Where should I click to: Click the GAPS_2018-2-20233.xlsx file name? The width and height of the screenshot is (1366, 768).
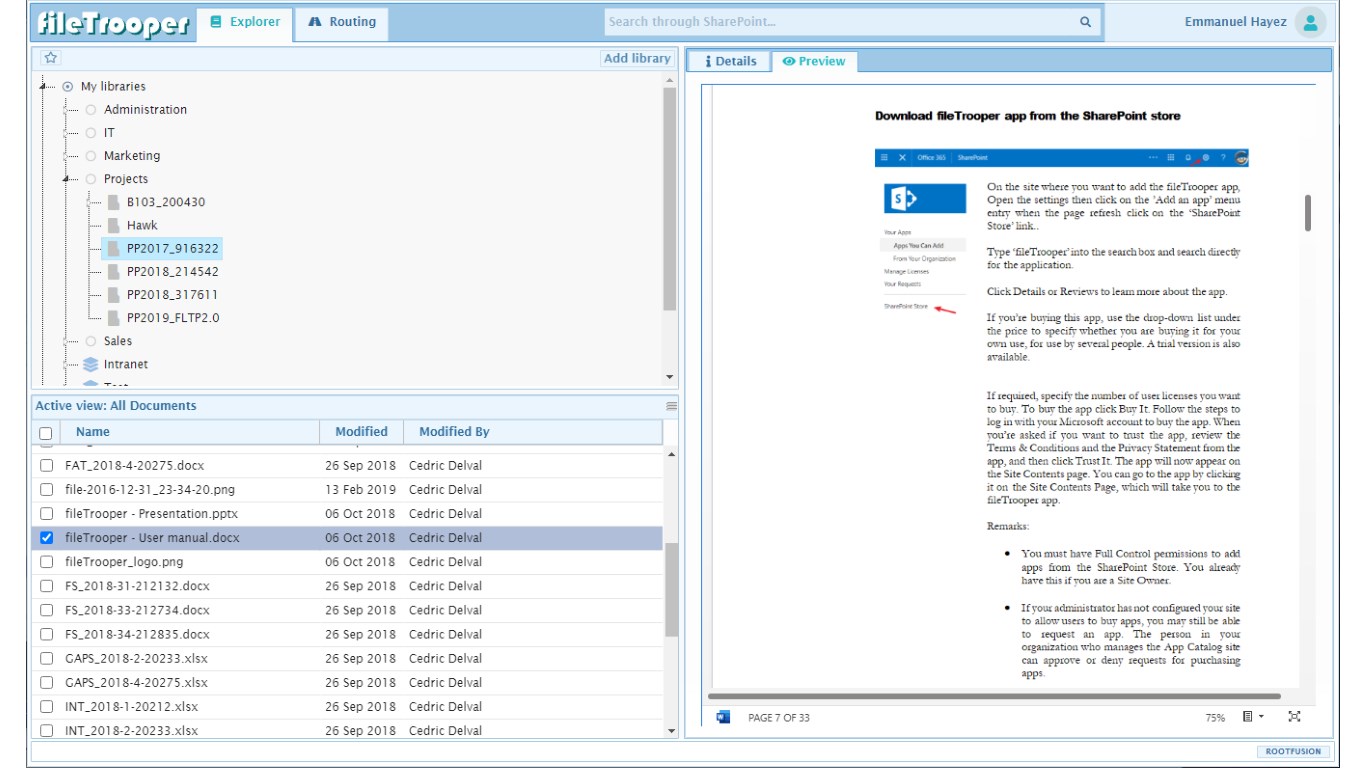click(x=136, y=659)
